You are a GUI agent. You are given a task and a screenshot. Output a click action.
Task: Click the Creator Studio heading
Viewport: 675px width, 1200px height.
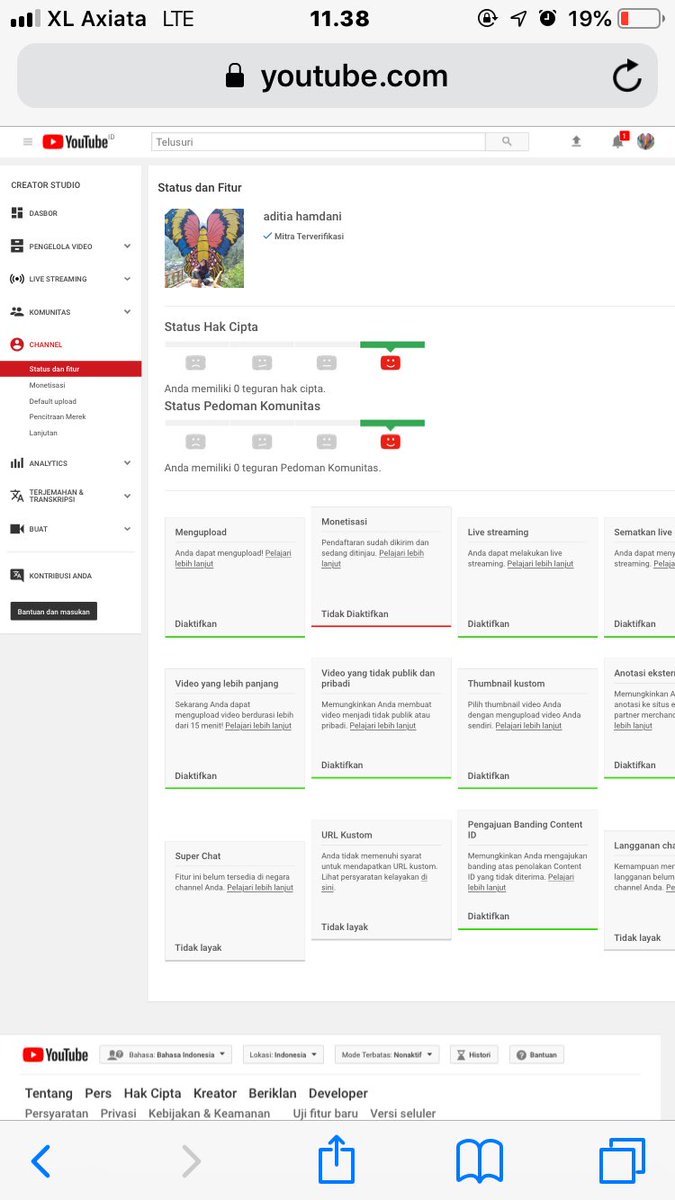(x=45, y=185)
